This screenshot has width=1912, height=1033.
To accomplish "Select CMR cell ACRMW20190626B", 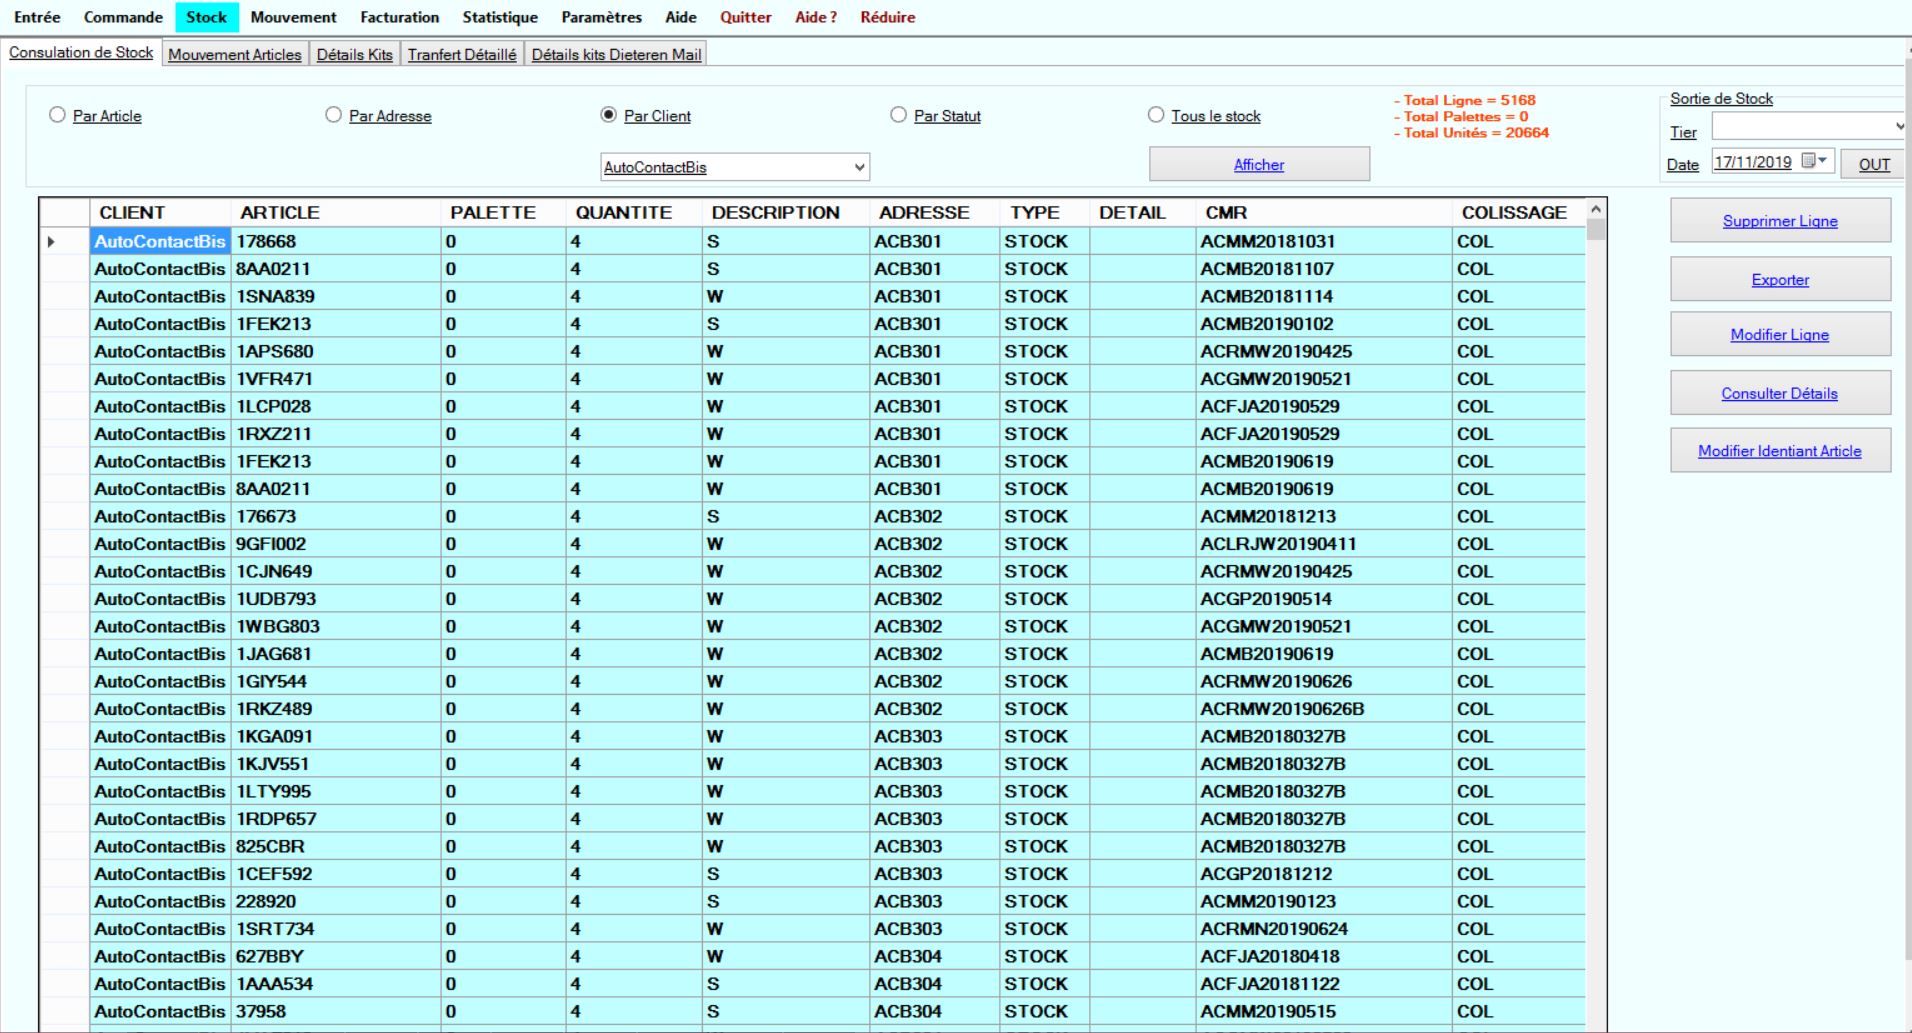I will coord(1324,709).
